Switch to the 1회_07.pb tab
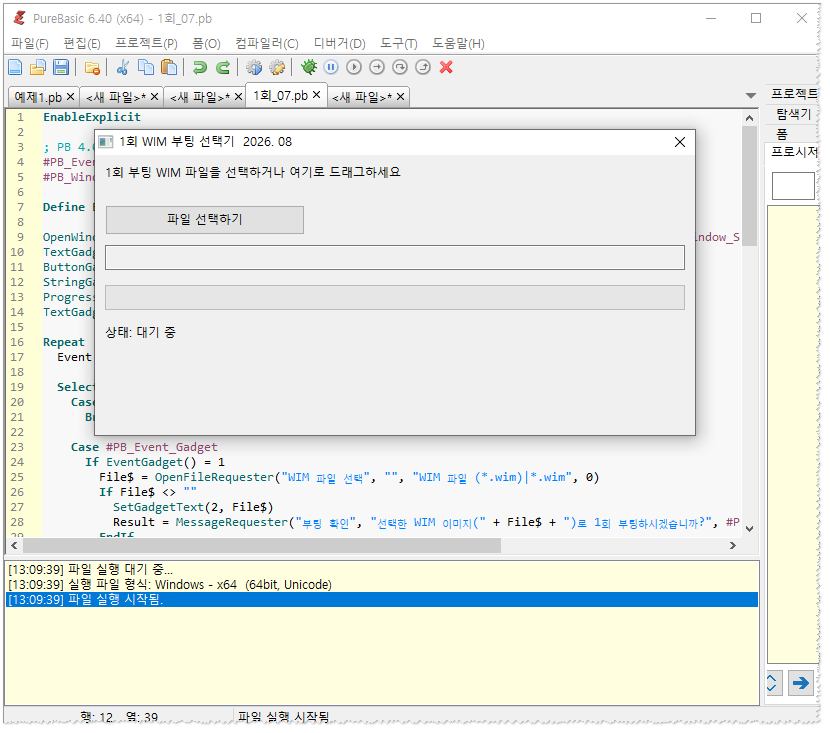Screen dimensions: 830x733 280,96
